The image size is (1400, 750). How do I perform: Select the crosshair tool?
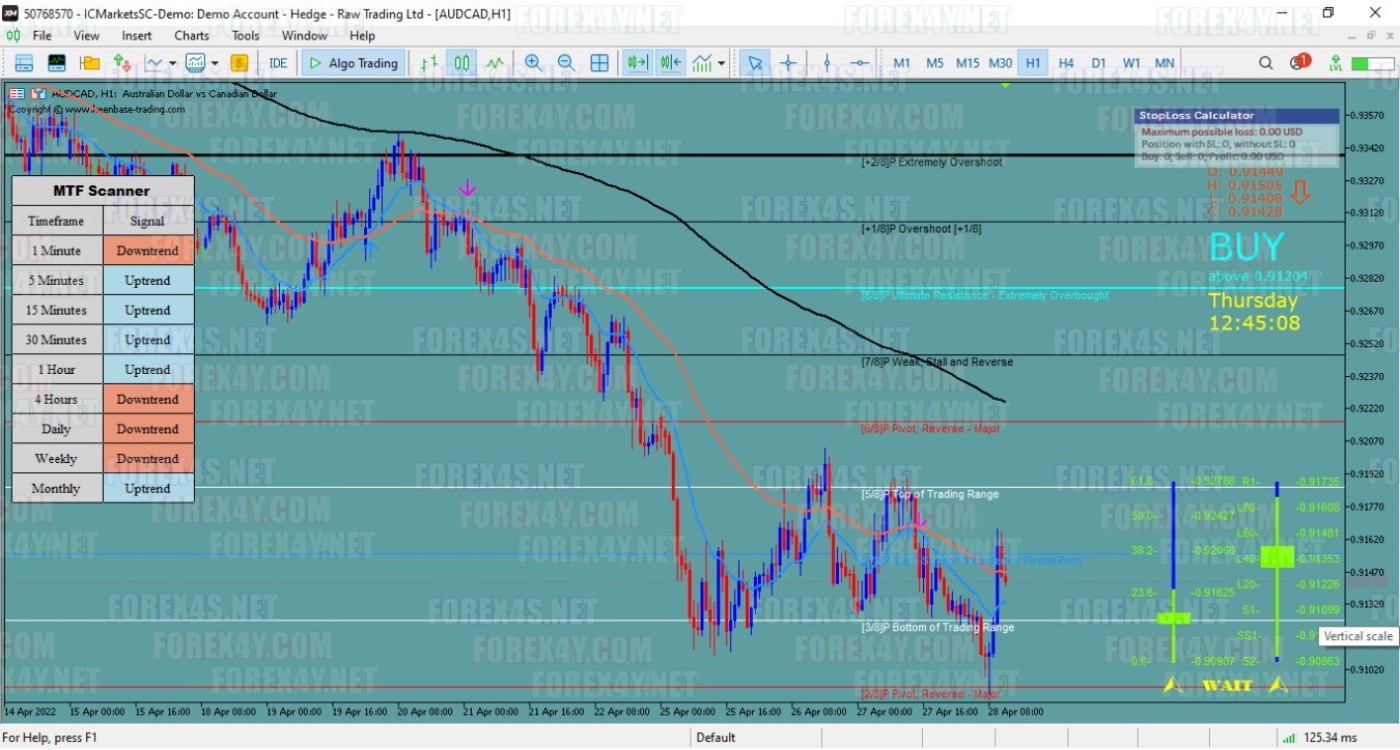pyautogui.click(x=788, y=63)
